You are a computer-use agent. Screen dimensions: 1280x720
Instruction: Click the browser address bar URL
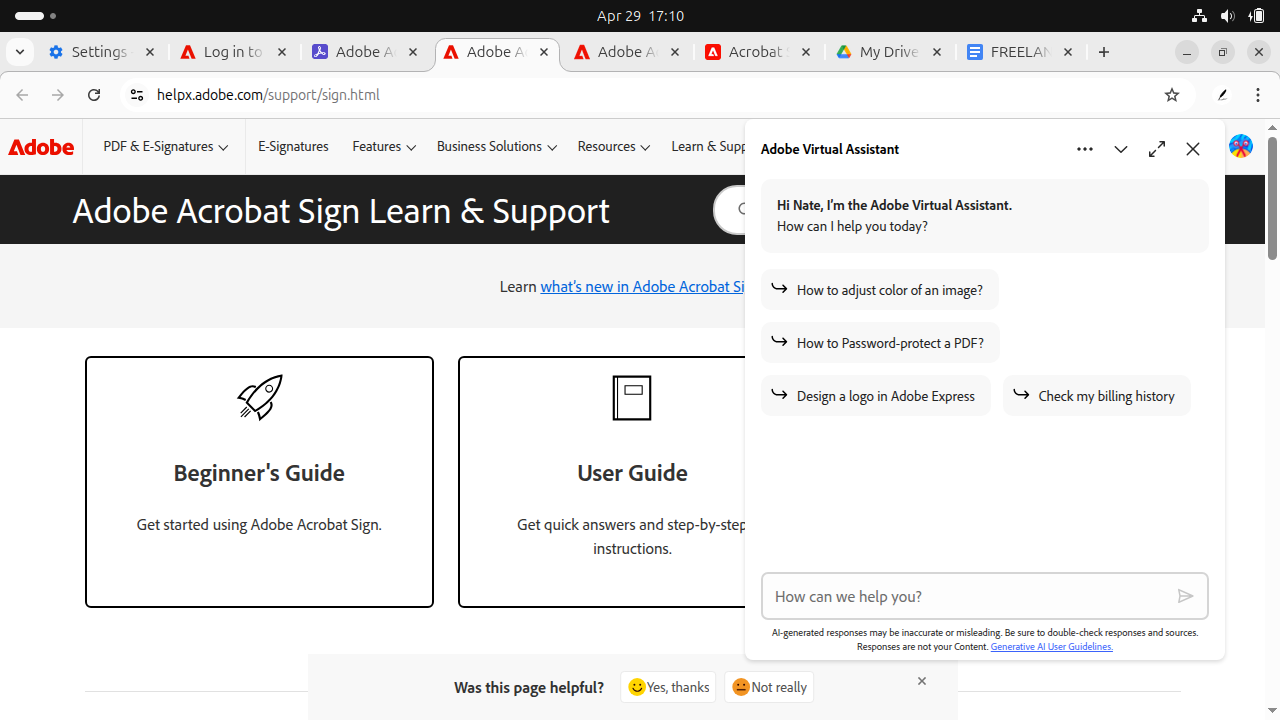coord(268,95)
